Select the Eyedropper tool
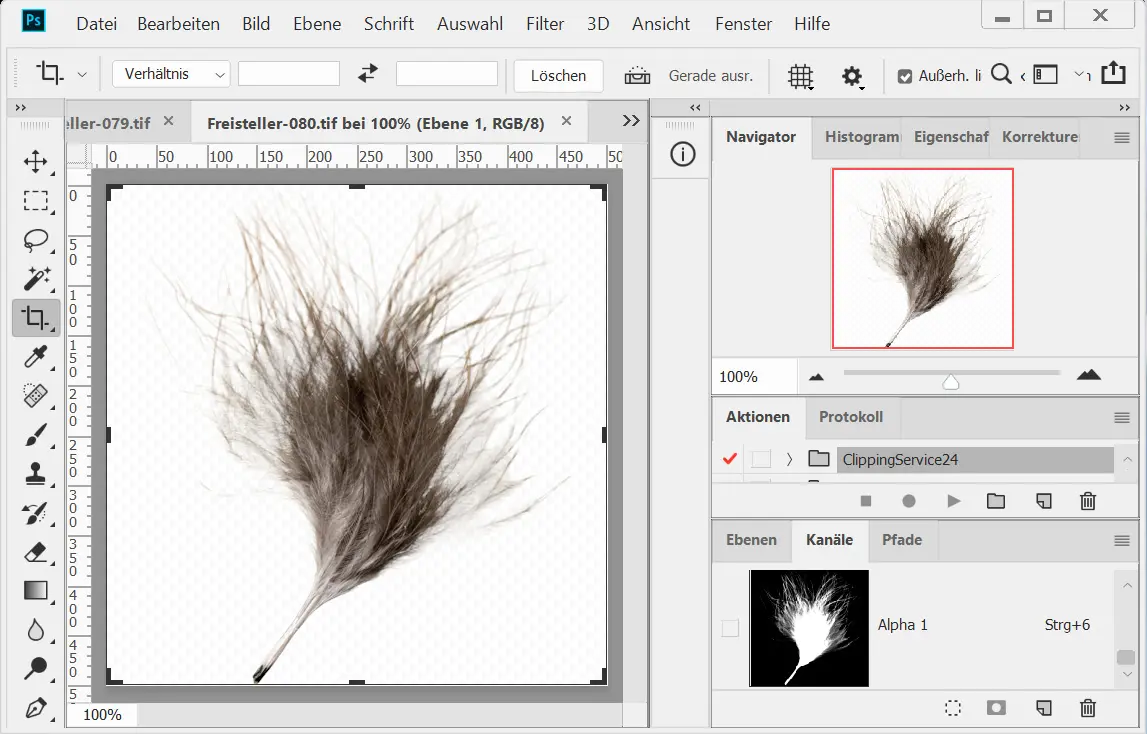 click(36, 357)
